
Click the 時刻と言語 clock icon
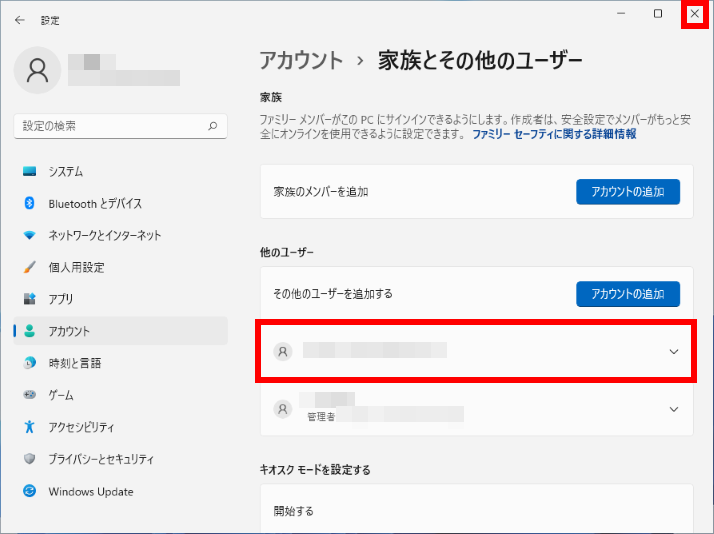pos(30,363)
